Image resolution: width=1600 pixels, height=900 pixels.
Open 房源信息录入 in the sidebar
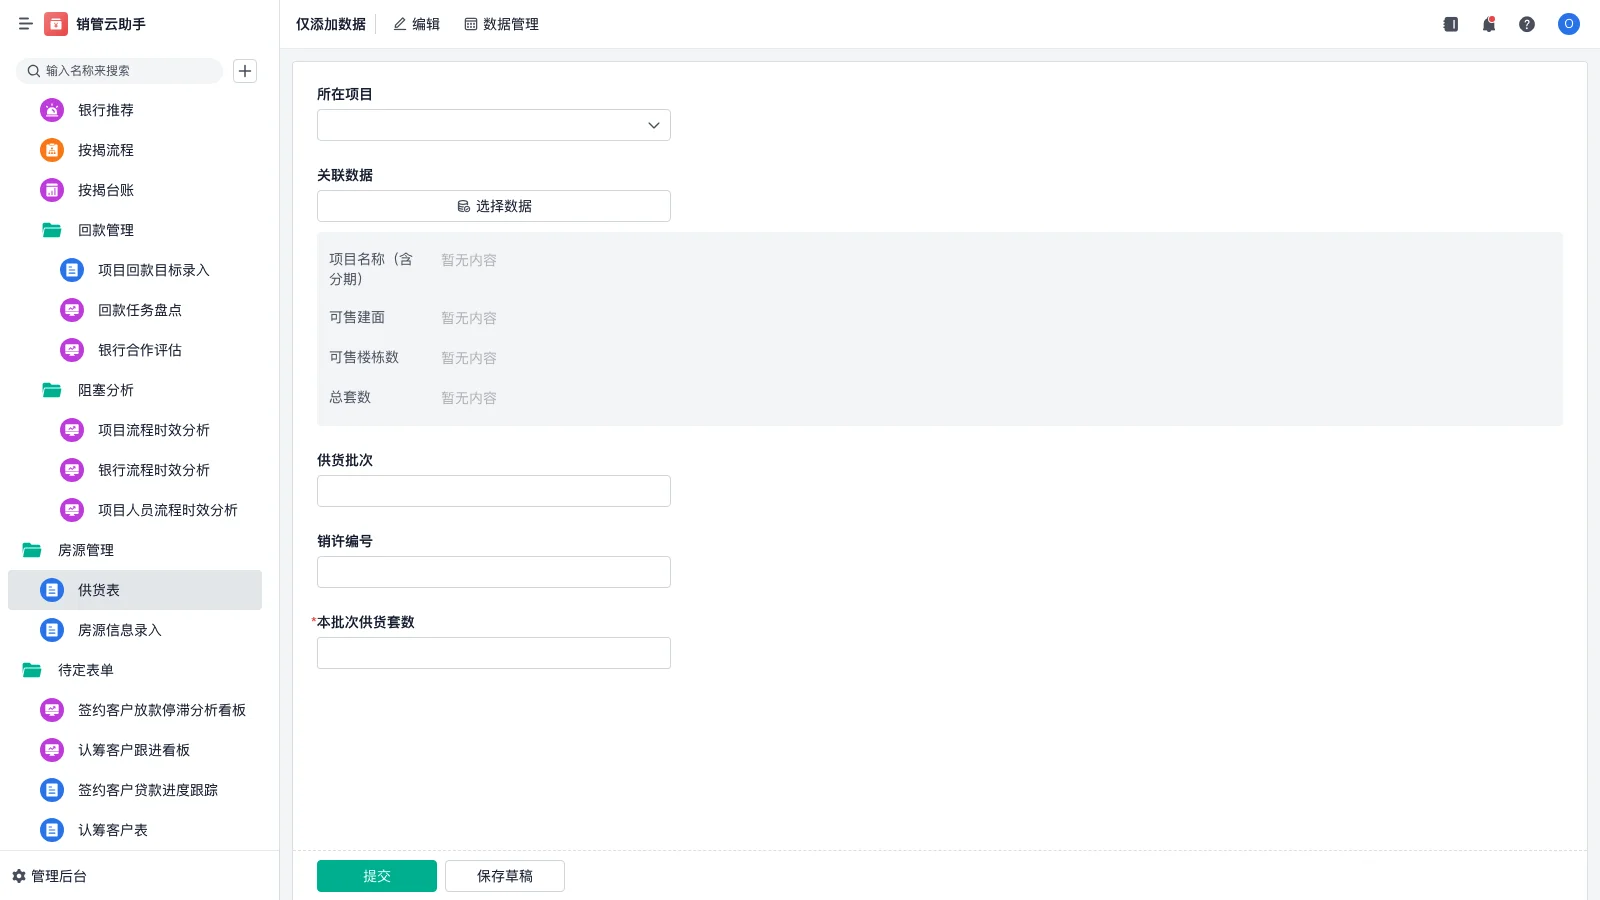(119, 630)
